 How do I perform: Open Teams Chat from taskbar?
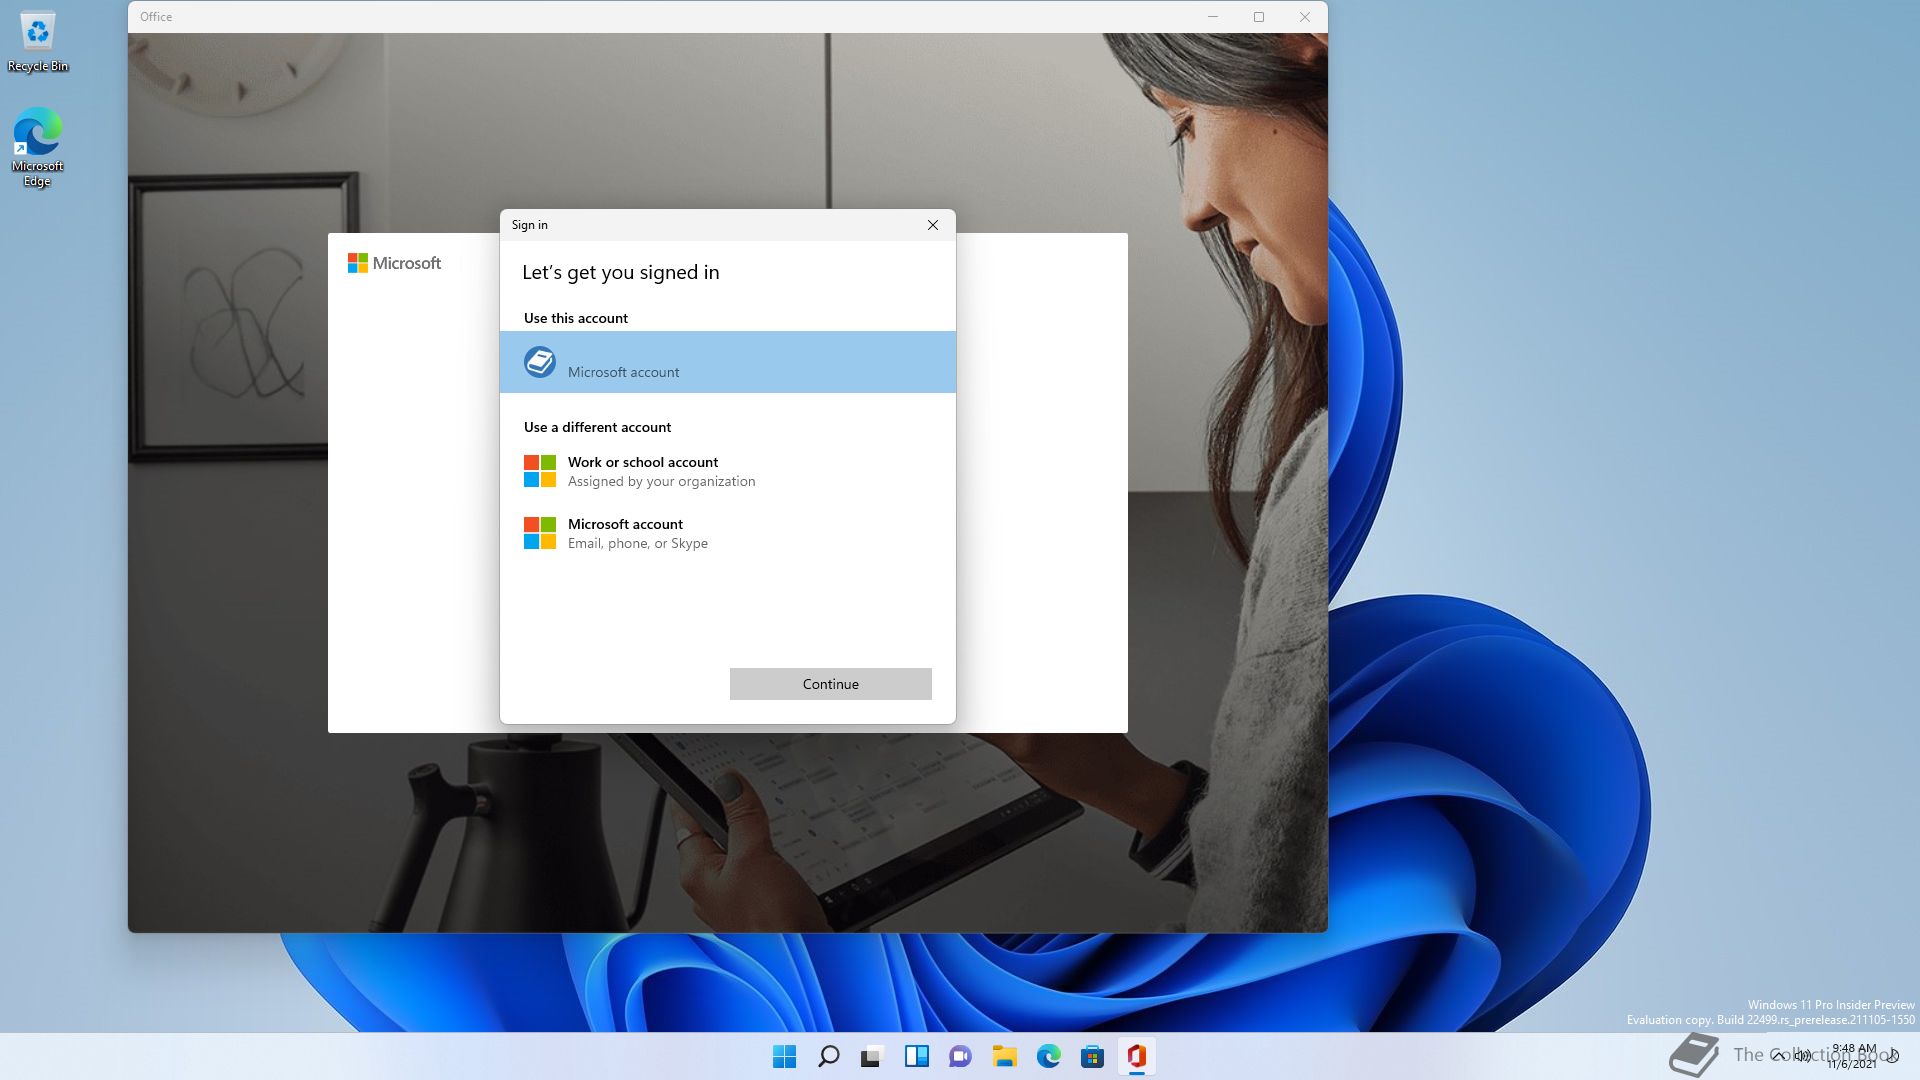(x=960, y=1056)
